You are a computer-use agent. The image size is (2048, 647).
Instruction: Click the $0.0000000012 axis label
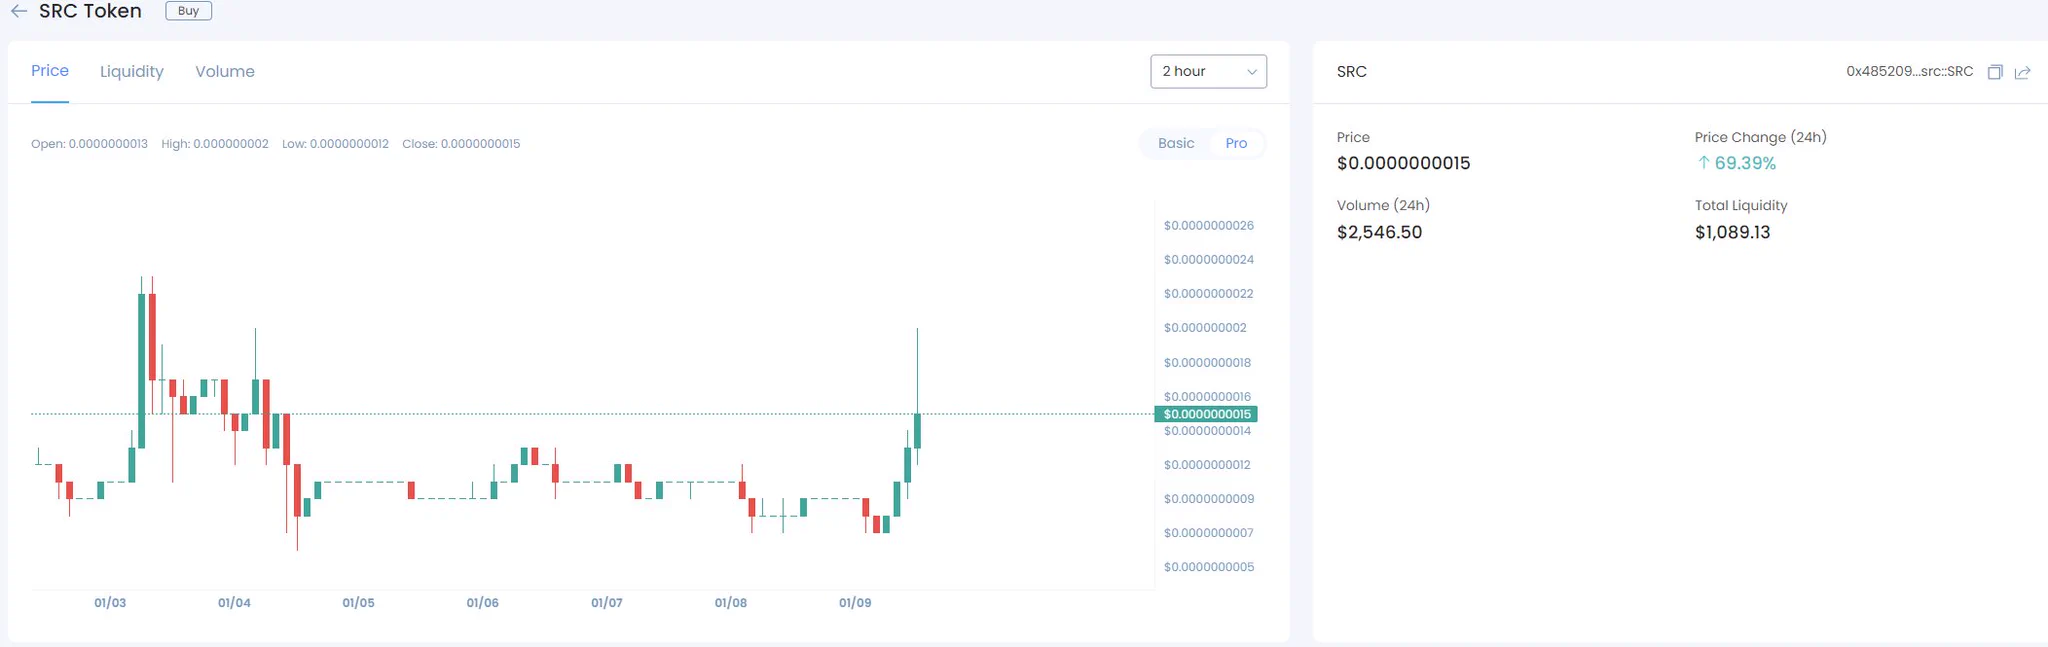pyautogui.click(x=1207, y=465)
